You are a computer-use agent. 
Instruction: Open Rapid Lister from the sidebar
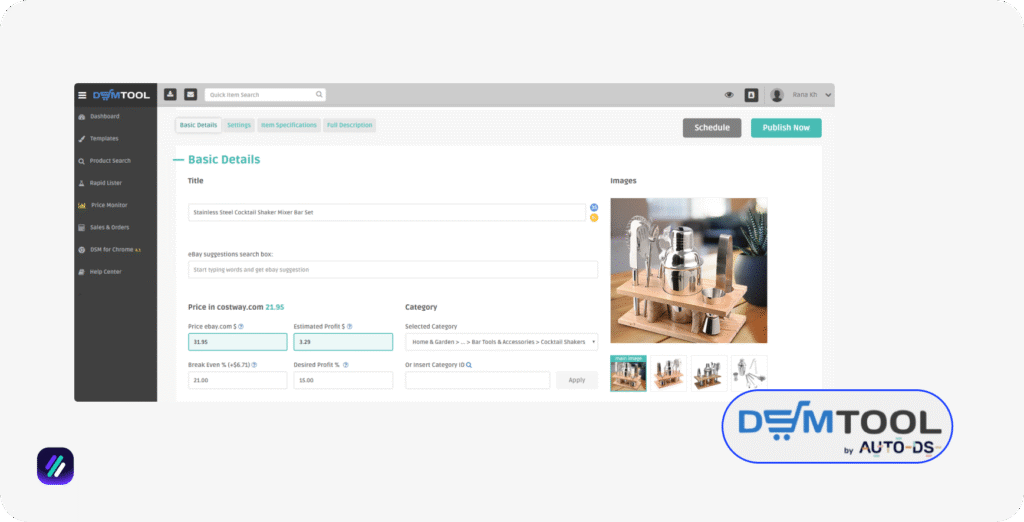[x=104, y=183]
